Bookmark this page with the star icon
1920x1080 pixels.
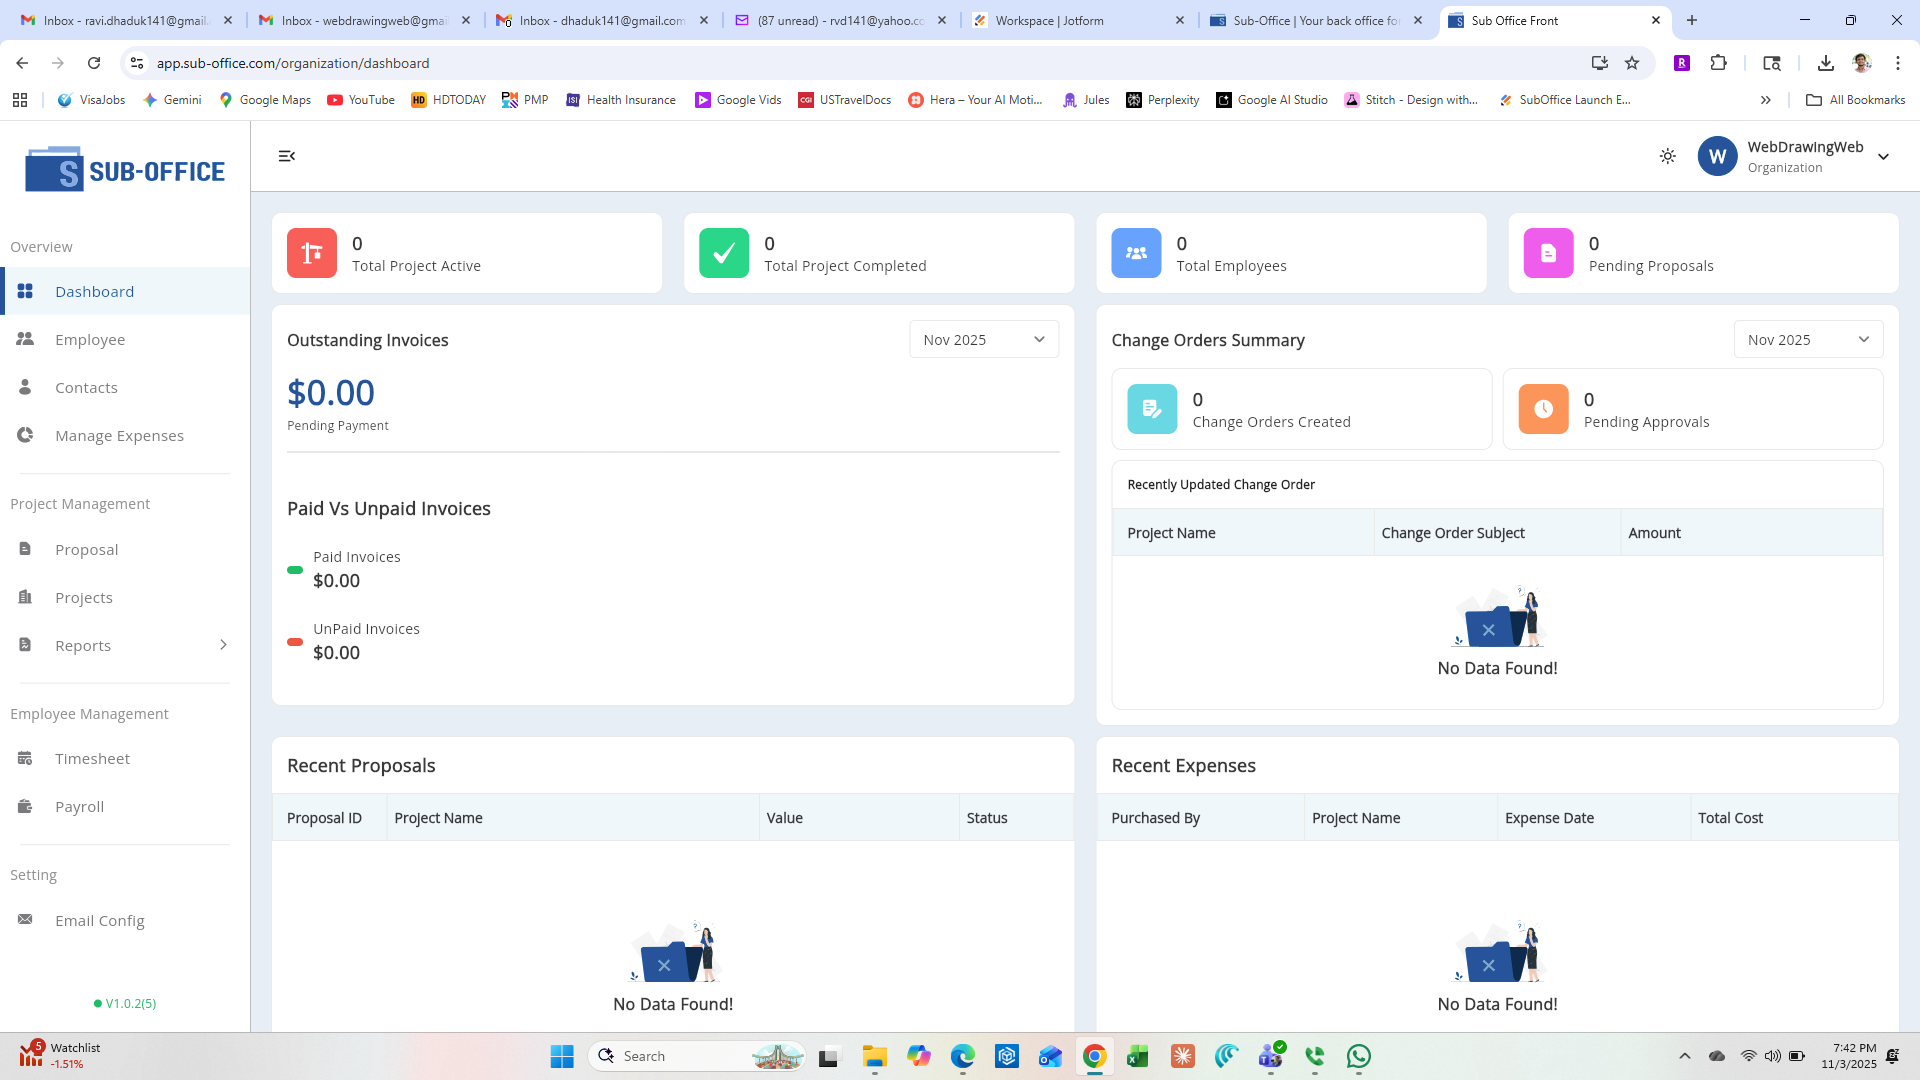(1632, 63)
